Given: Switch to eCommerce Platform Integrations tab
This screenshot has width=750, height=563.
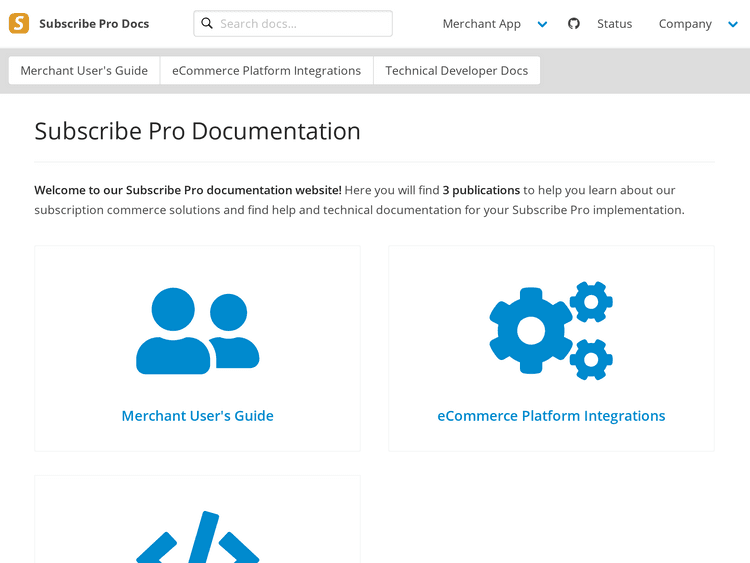Looking at the screenshot, I should (266, 70).
